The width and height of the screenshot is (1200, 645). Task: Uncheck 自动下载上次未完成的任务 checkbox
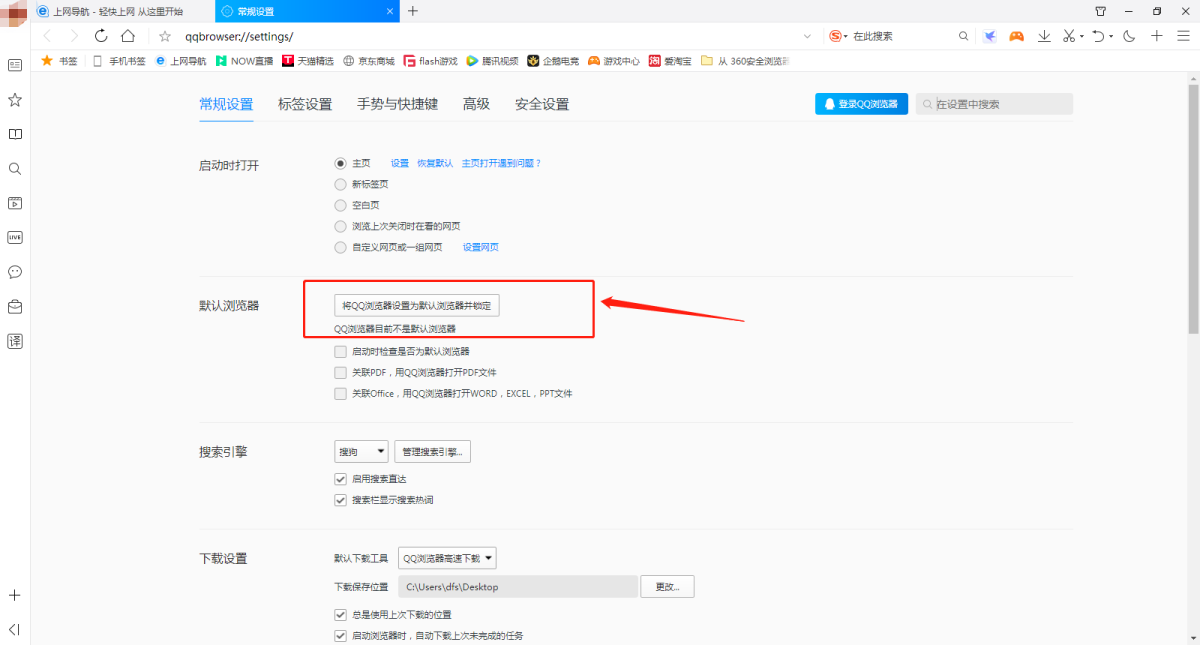[x=340, y=636]
